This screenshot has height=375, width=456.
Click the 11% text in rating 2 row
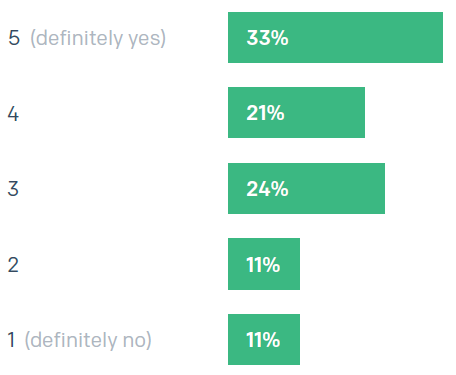(x=263, y=265)
